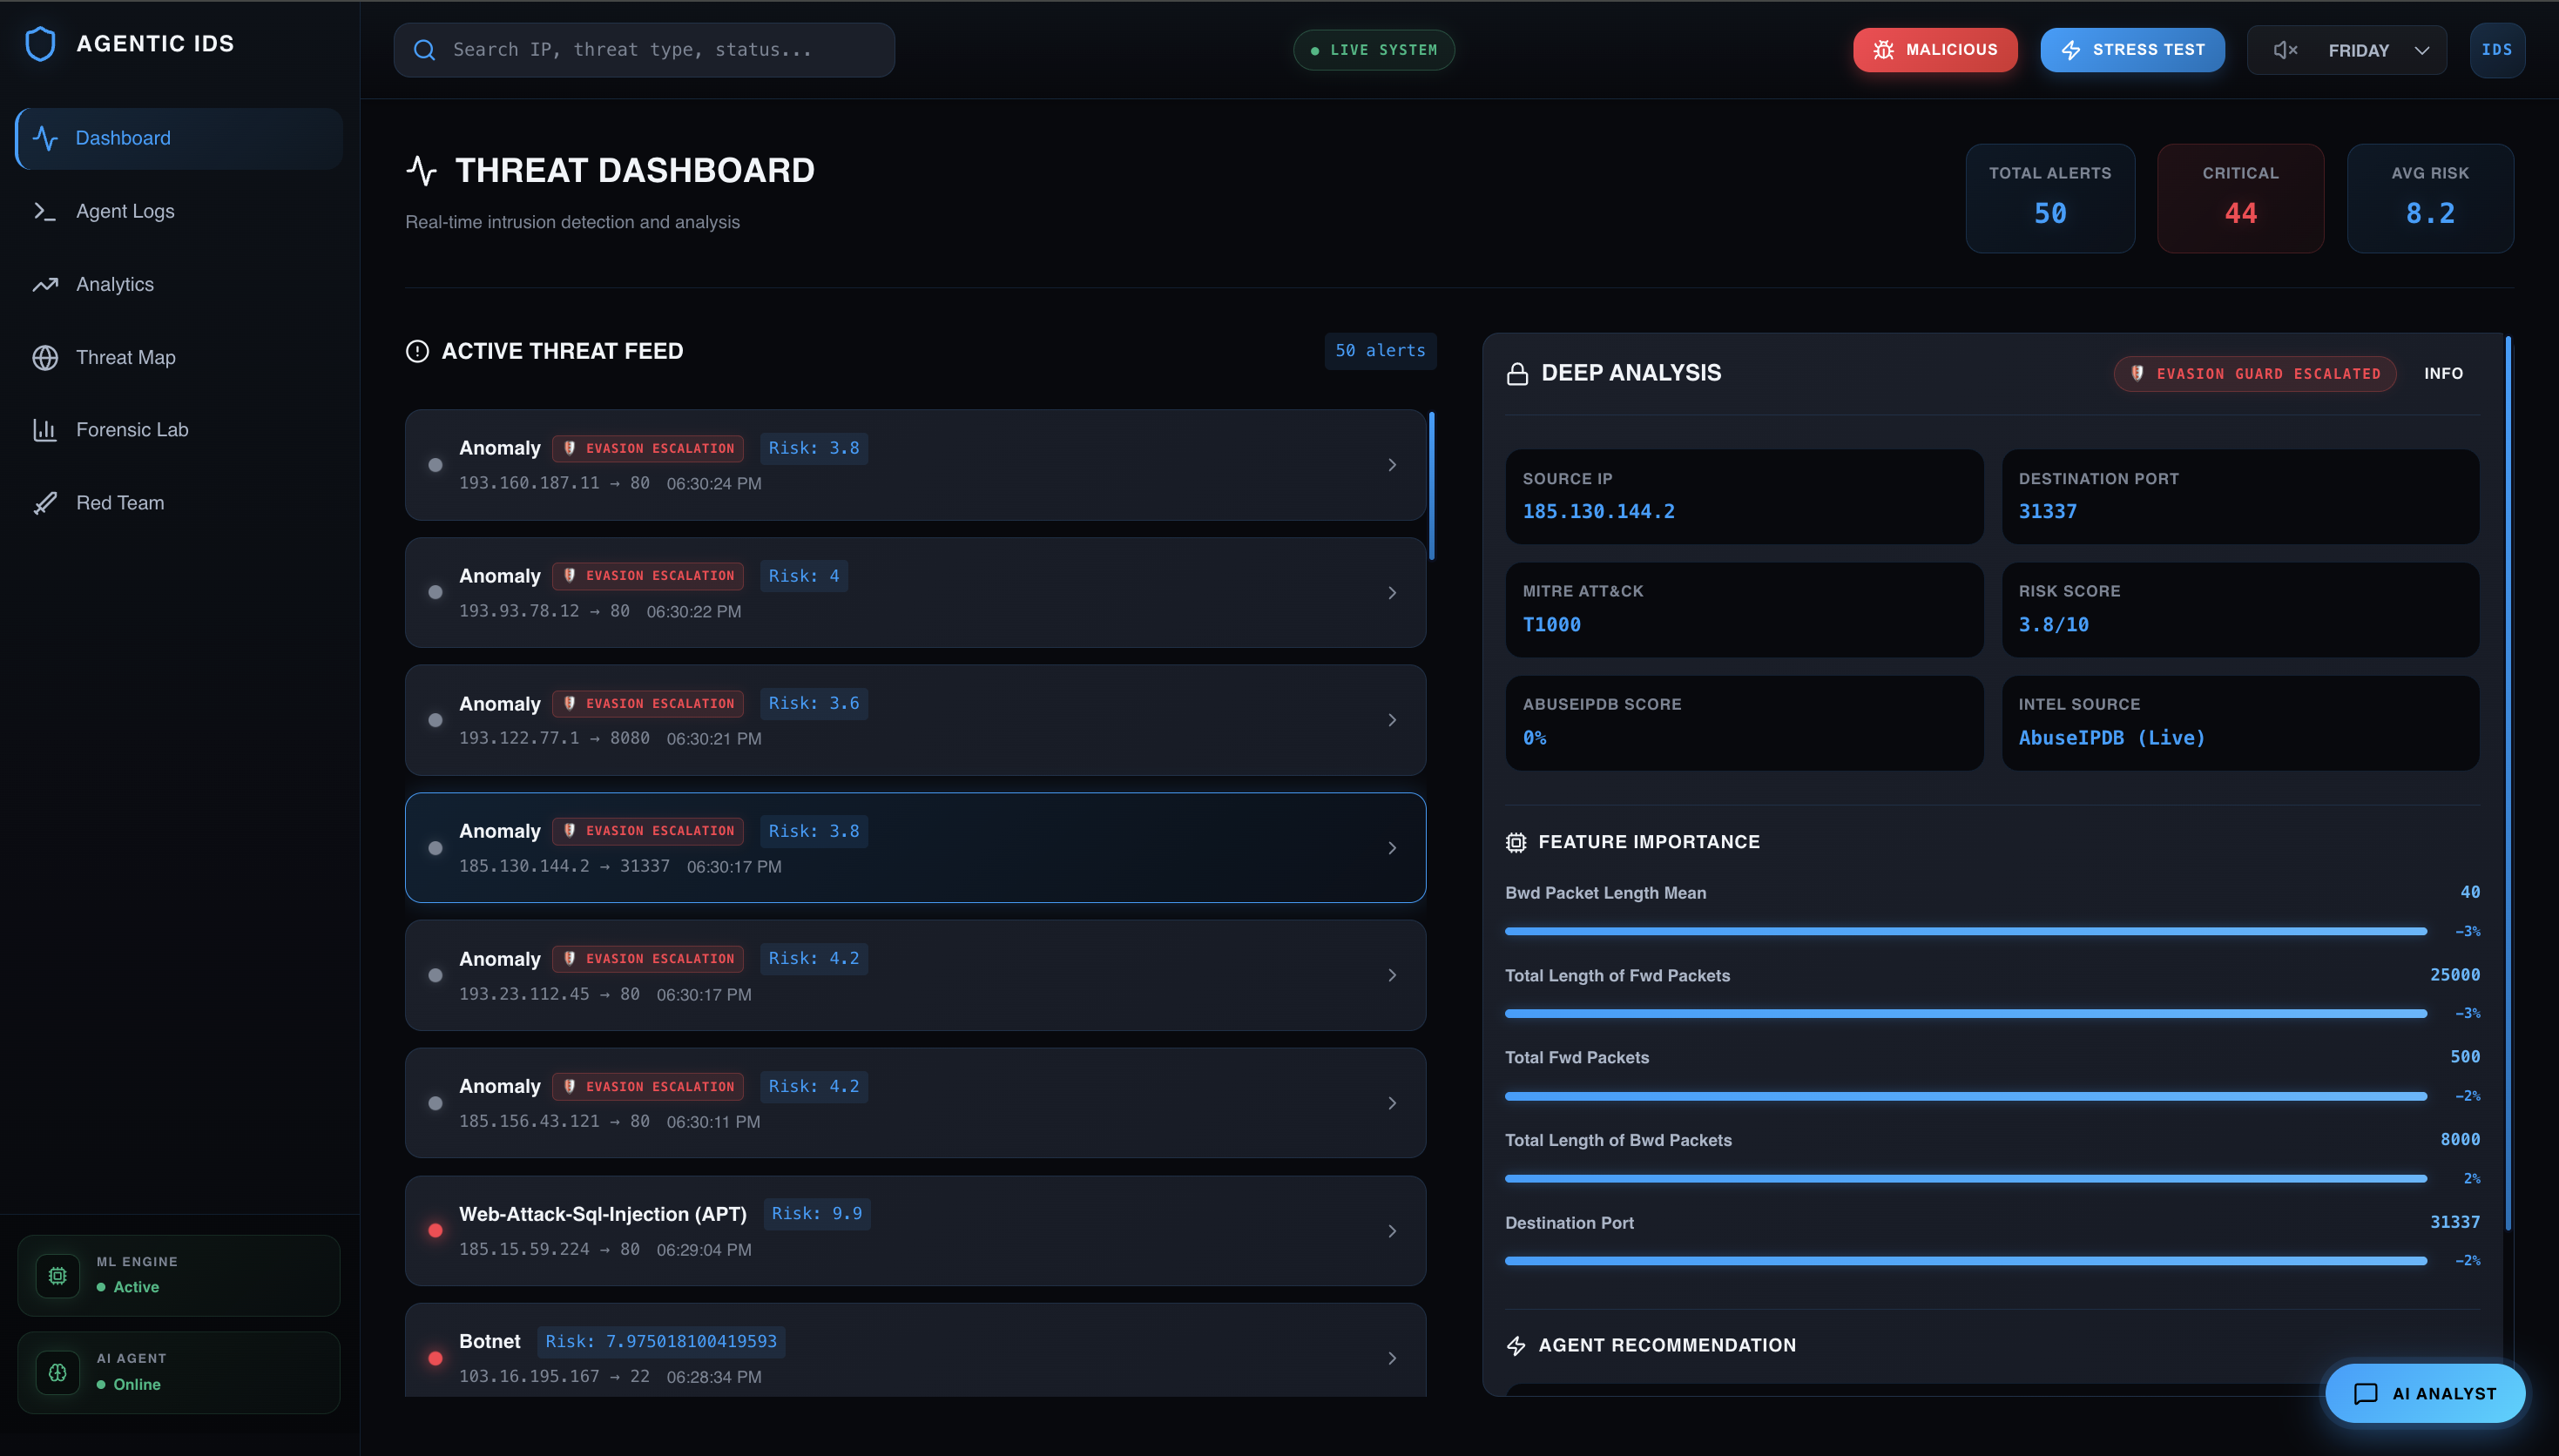Screen dimensions: 2559x1456
Task: Click the Threat Map globe icon
Action: [x=45, y=357]
